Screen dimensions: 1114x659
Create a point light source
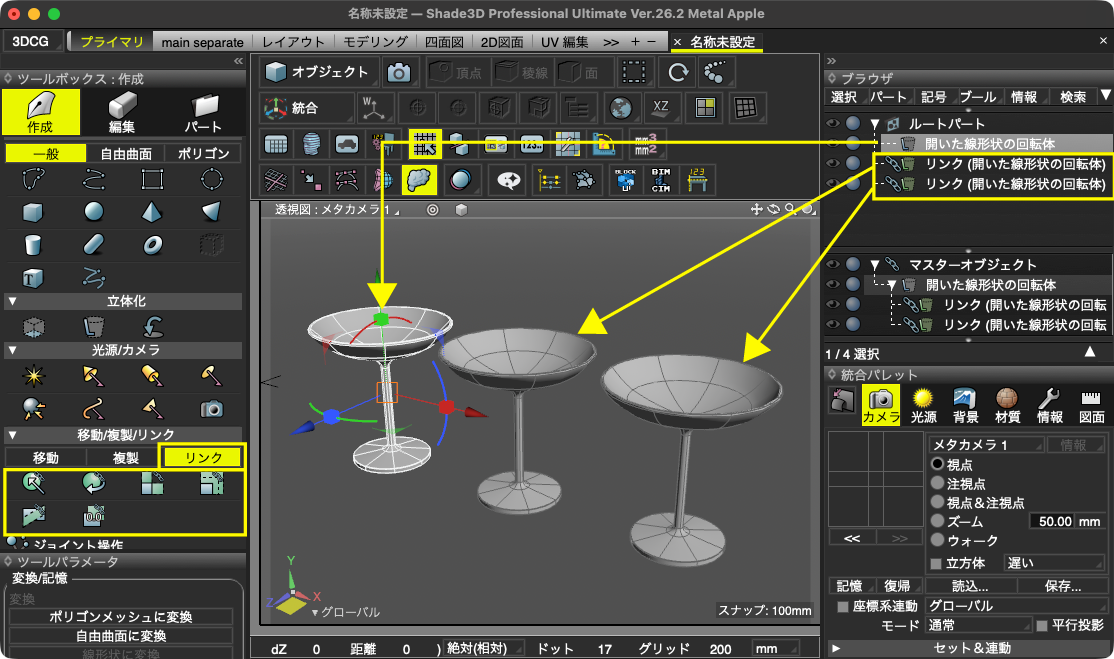coord(33,375)
